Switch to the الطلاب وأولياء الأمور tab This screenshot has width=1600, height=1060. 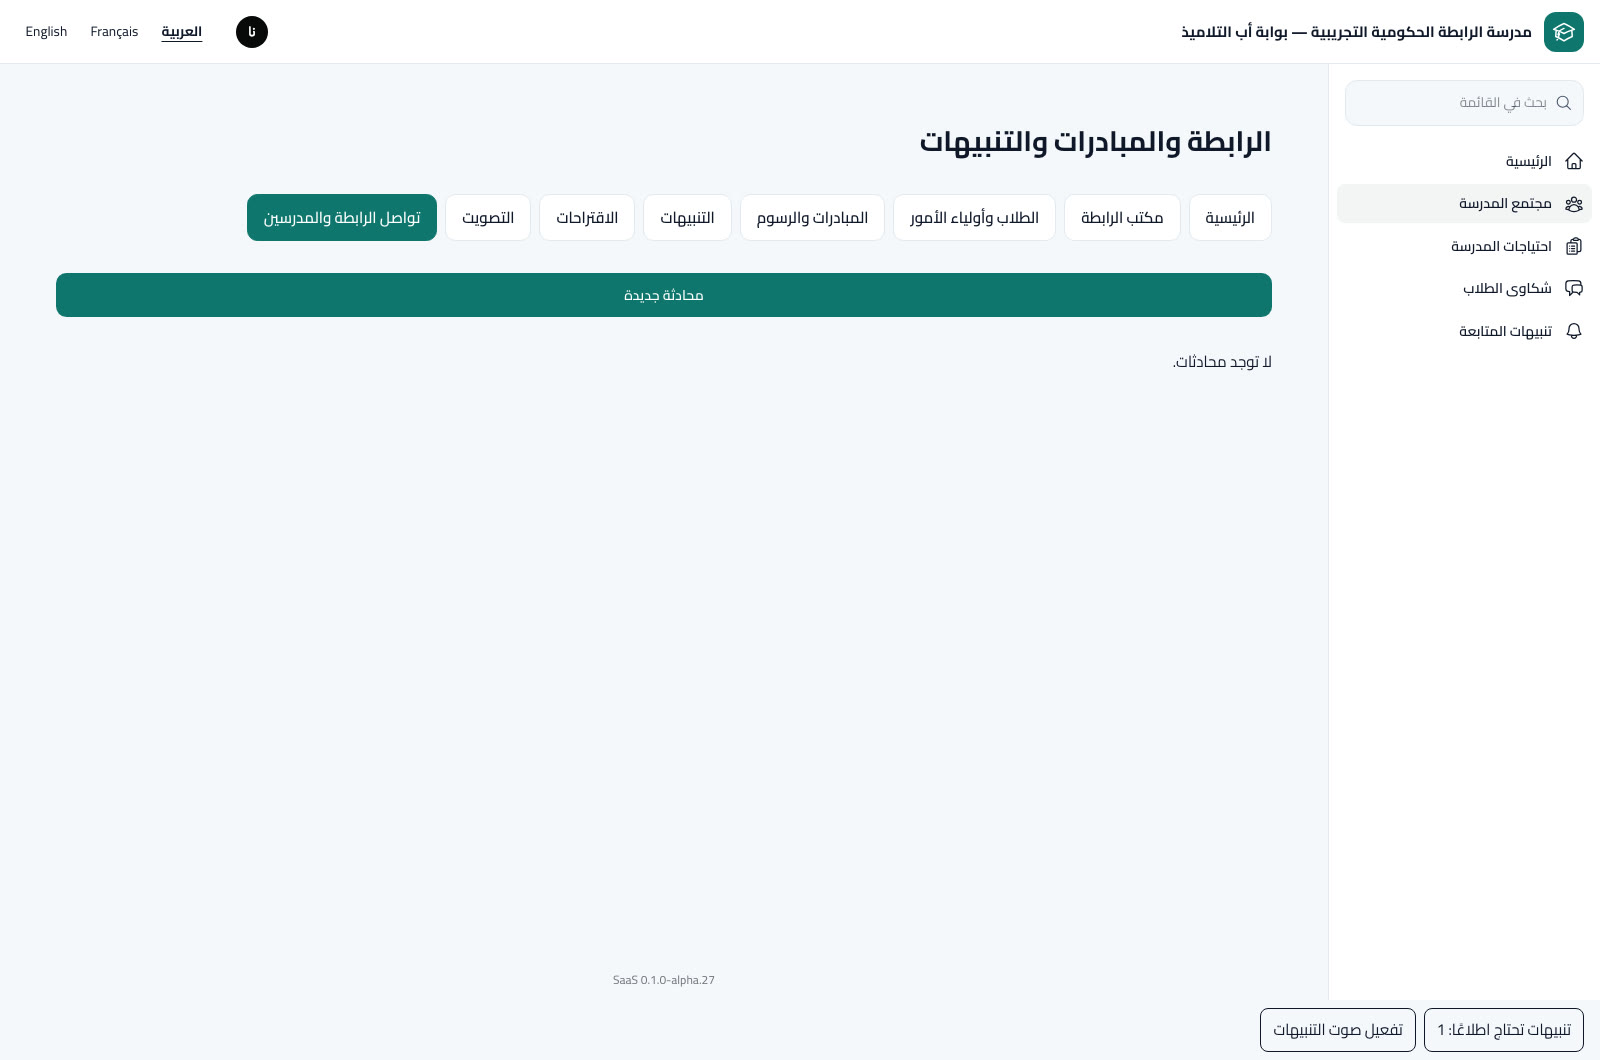coord(974,218)
